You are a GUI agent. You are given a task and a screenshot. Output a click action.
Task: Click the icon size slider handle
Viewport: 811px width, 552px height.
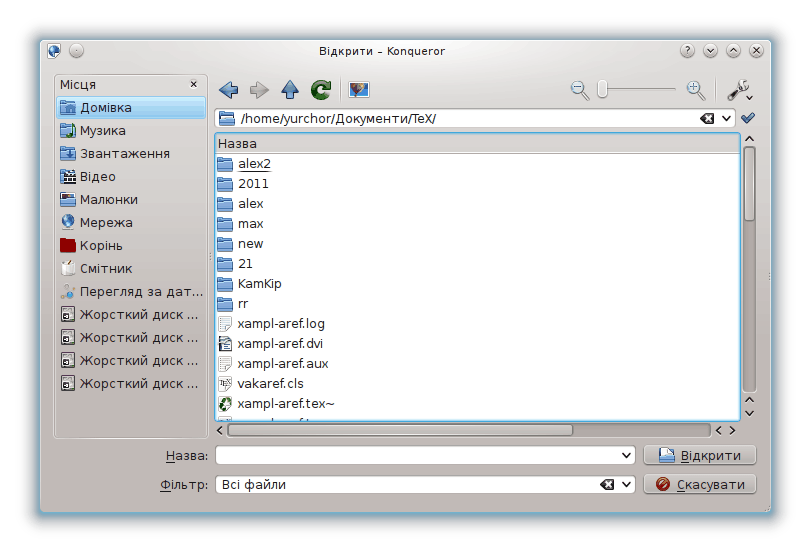603,90
